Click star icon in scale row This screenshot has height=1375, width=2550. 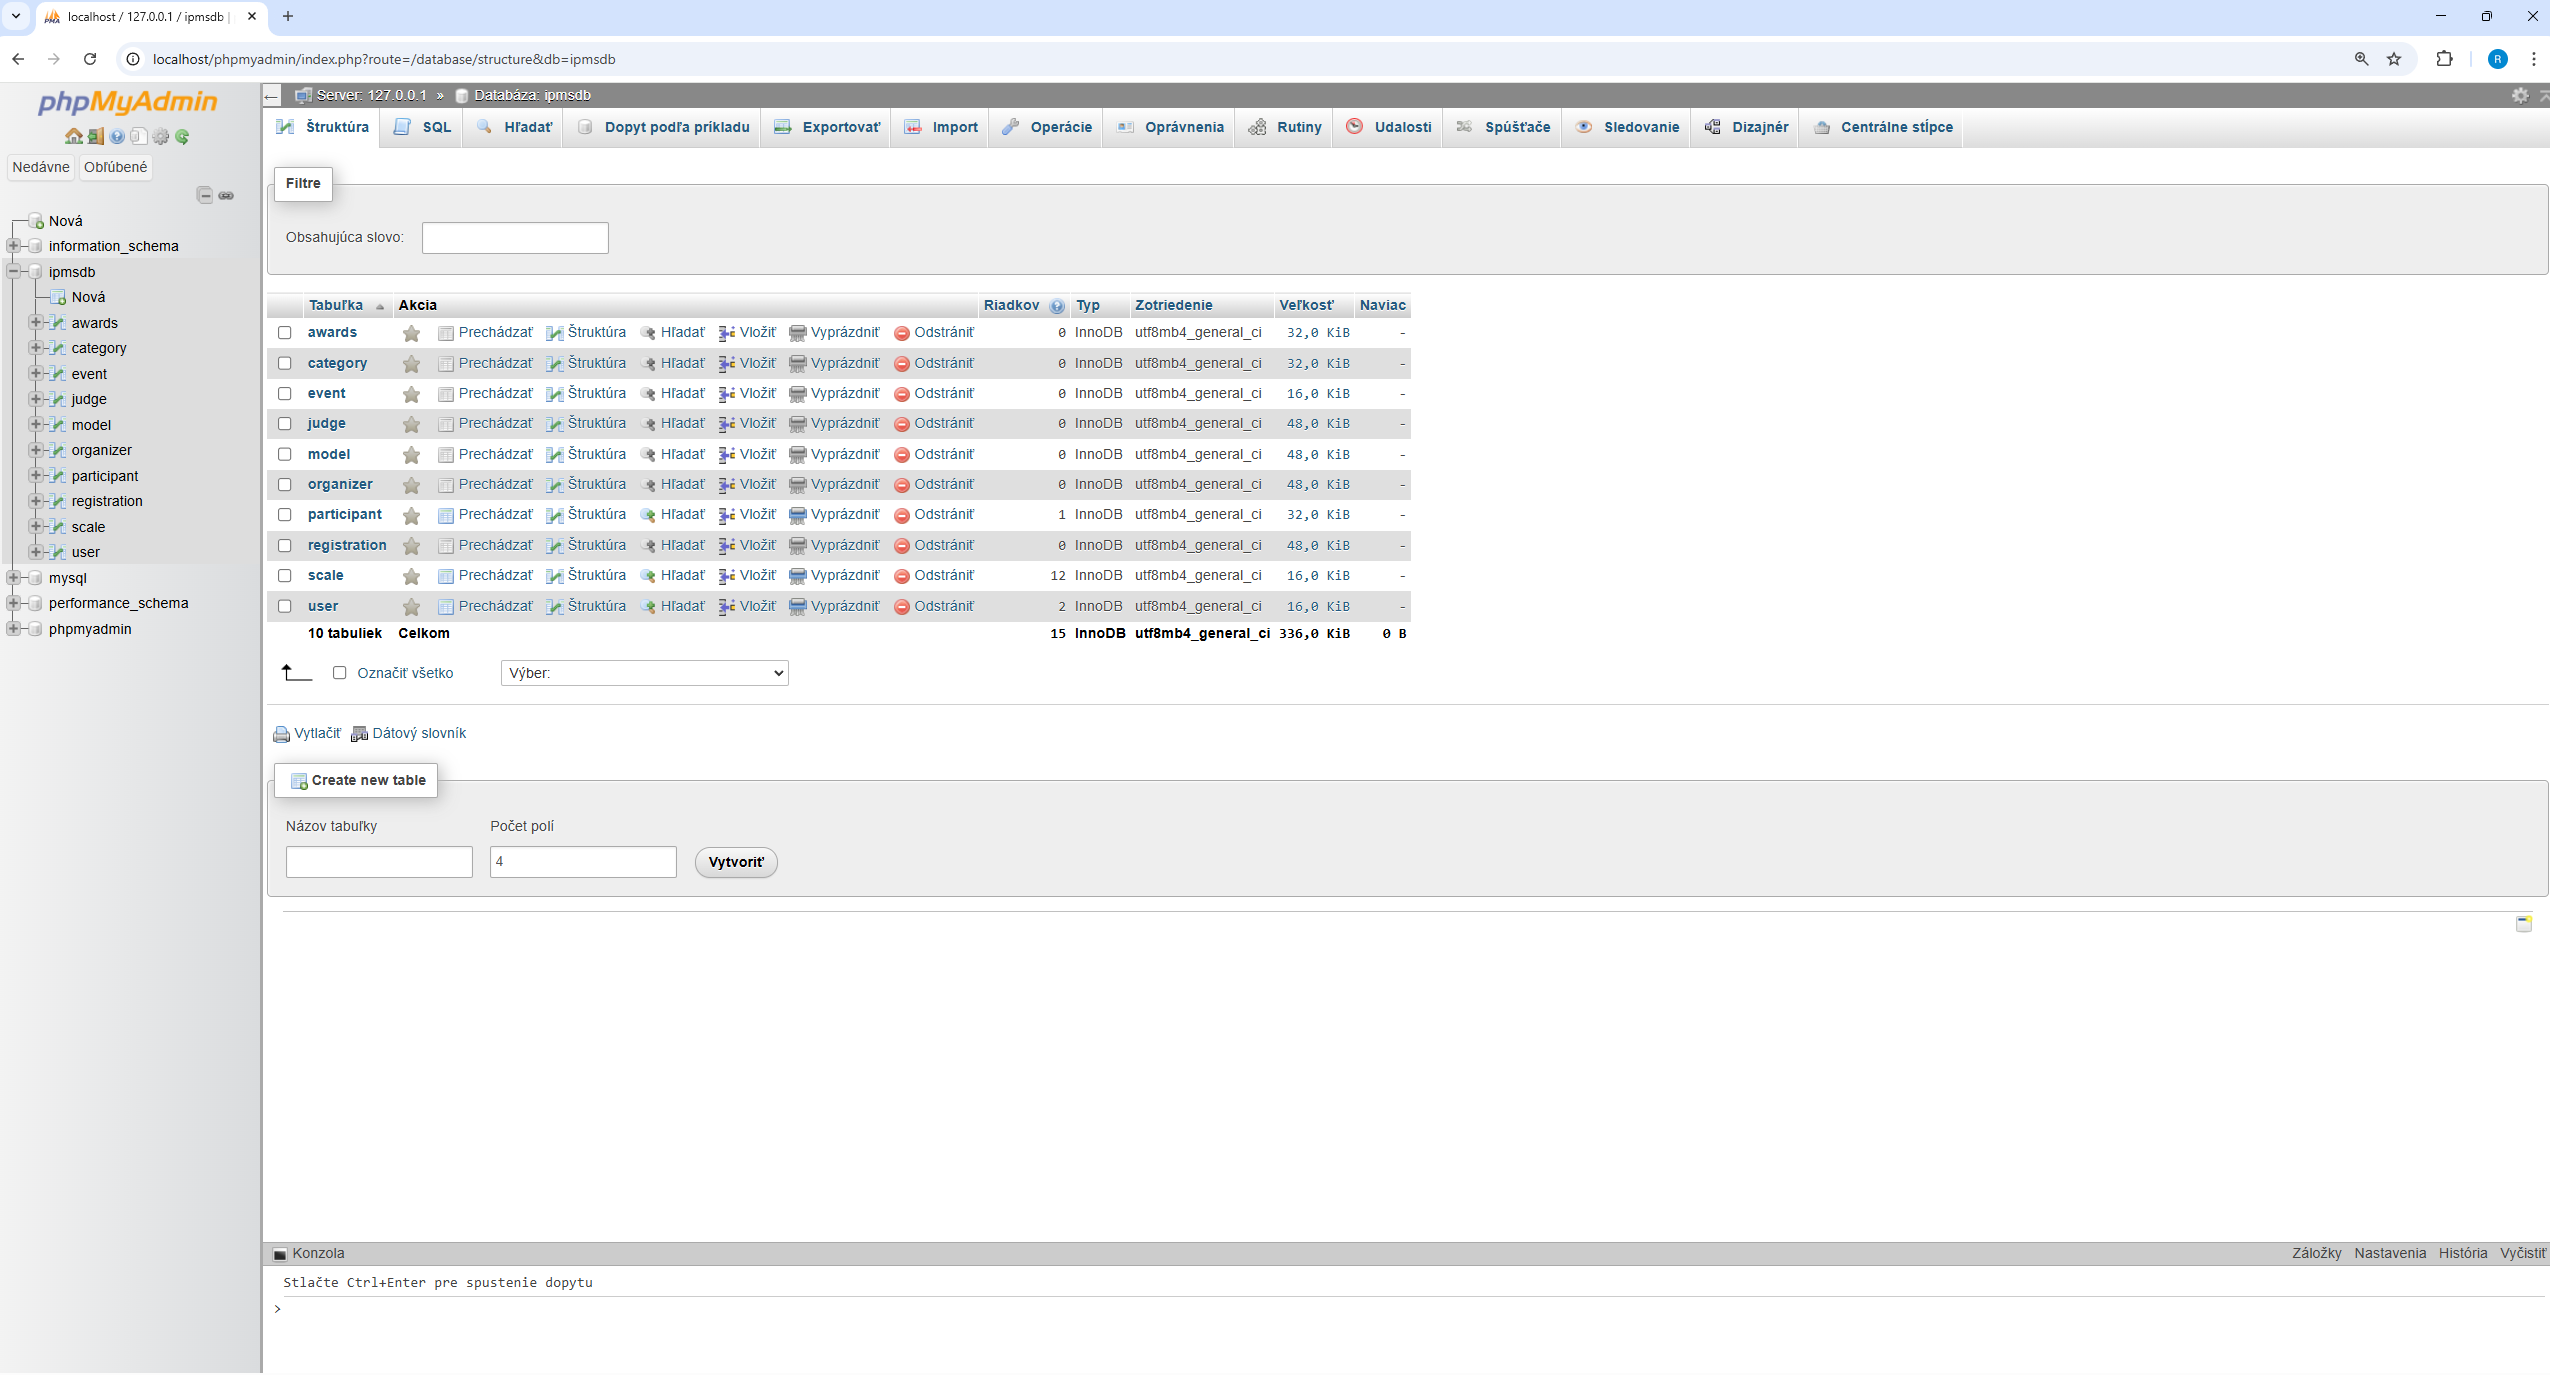411,576
